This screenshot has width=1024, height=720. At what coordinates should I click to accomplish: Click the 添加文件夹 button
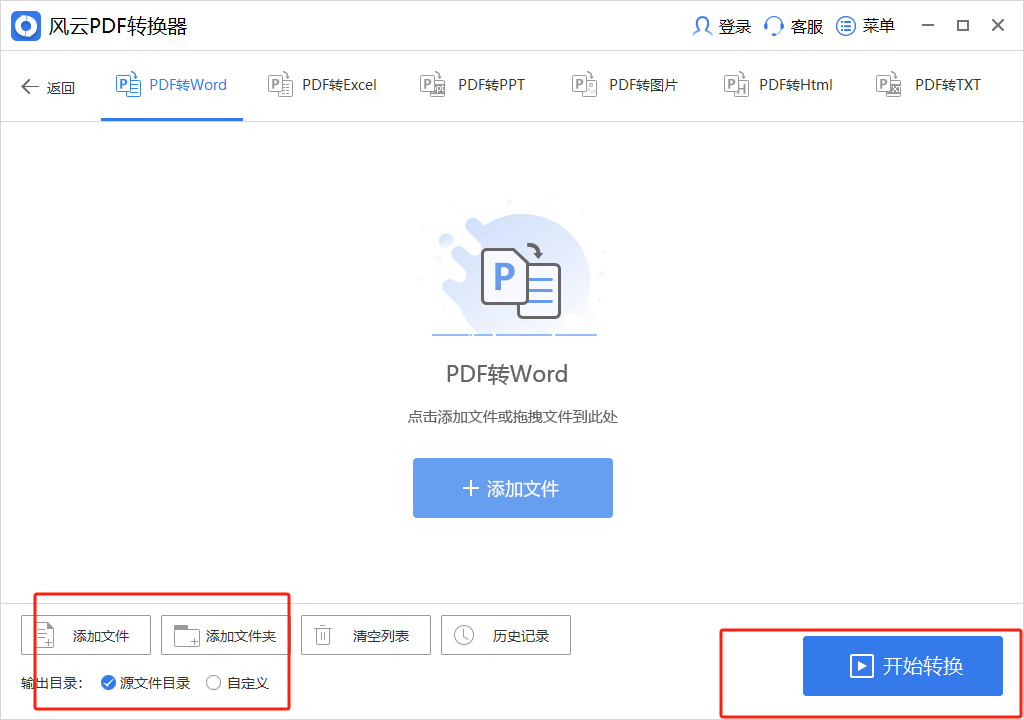click(225, 635)
